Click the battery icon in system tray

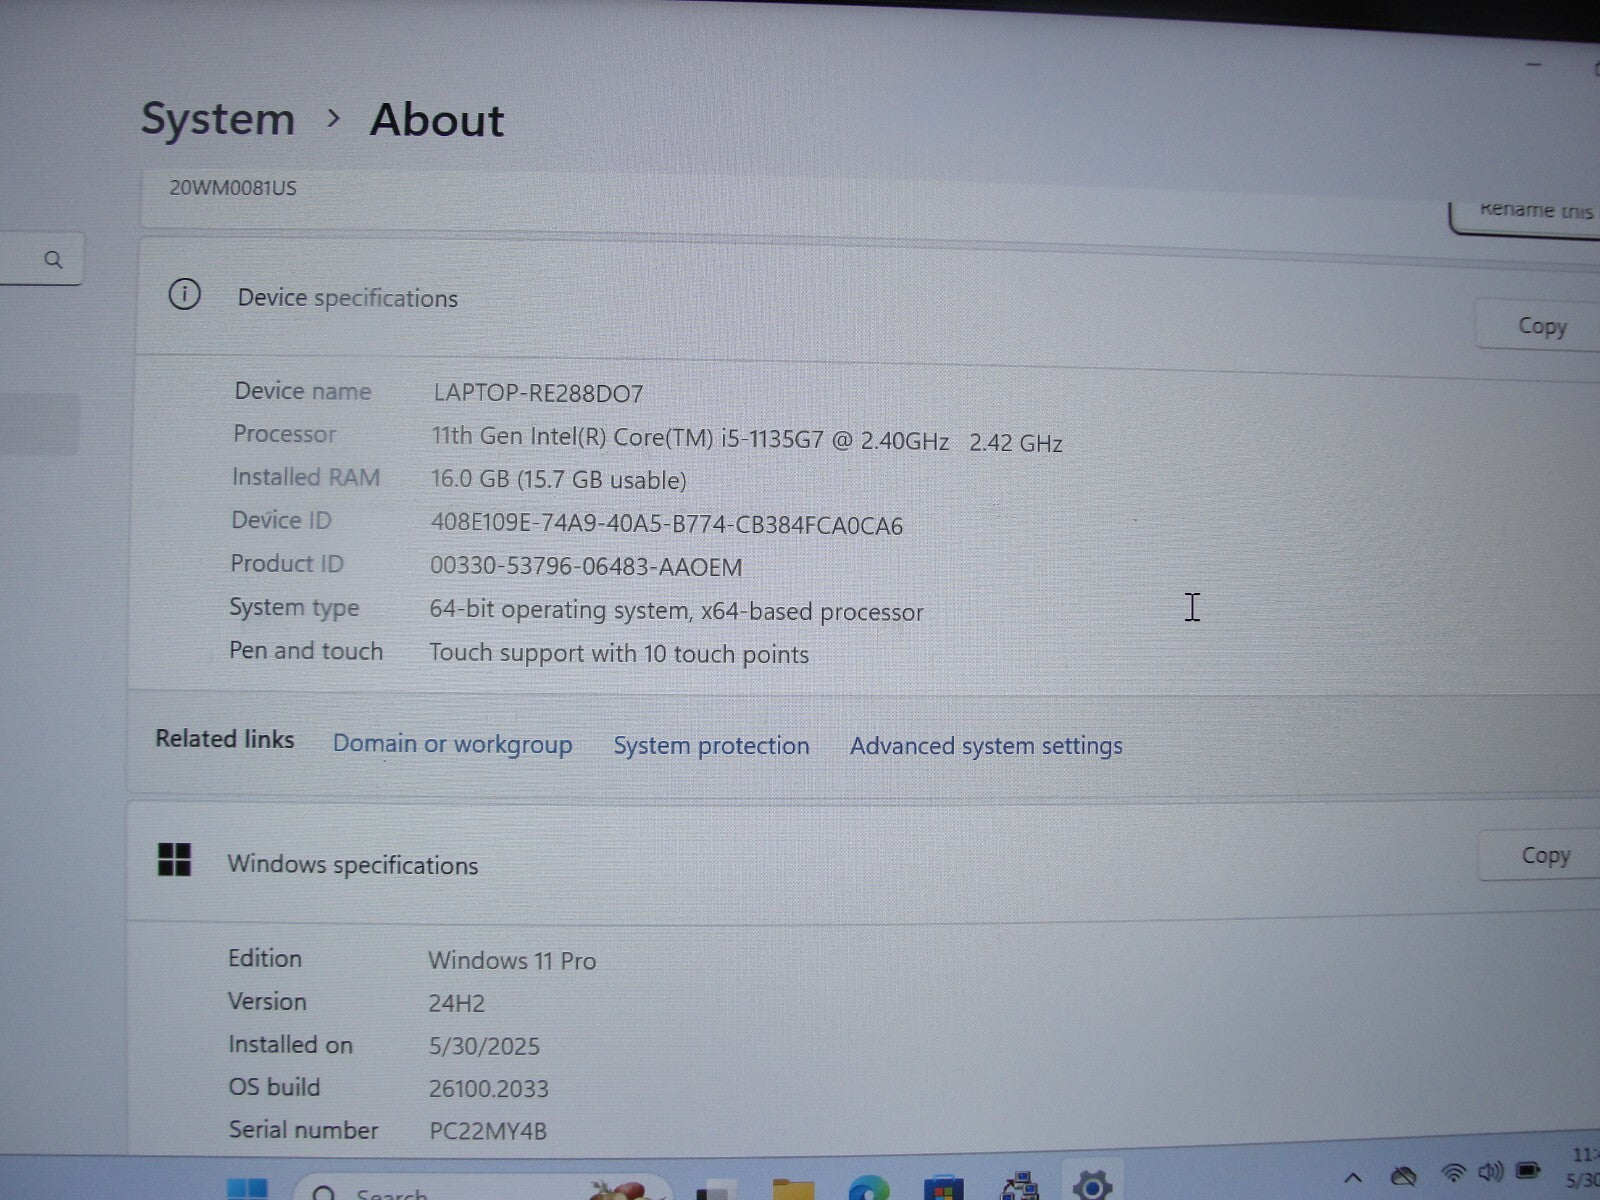pyautogui.click(x=1528, y=1172)
